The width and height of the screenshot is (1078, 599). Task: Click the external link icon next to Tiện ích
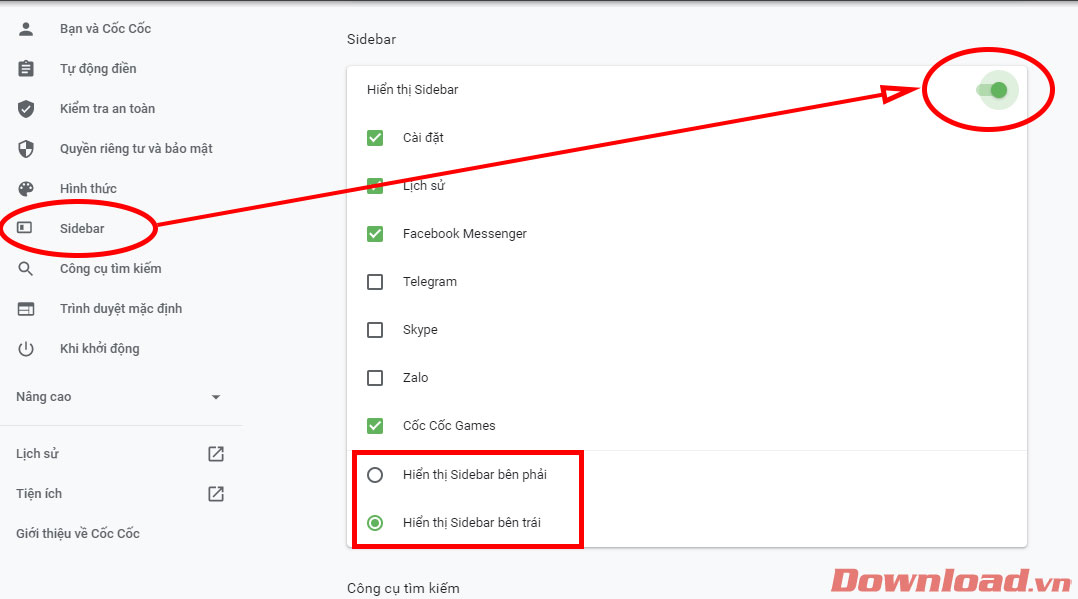216,494
